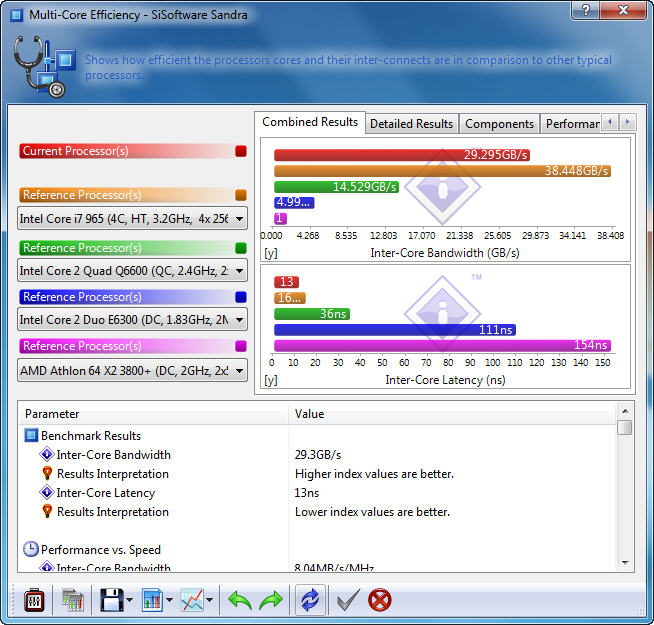Open the save icon's dropdown arrow
The image size is (654, 625).
click(129, 600)
